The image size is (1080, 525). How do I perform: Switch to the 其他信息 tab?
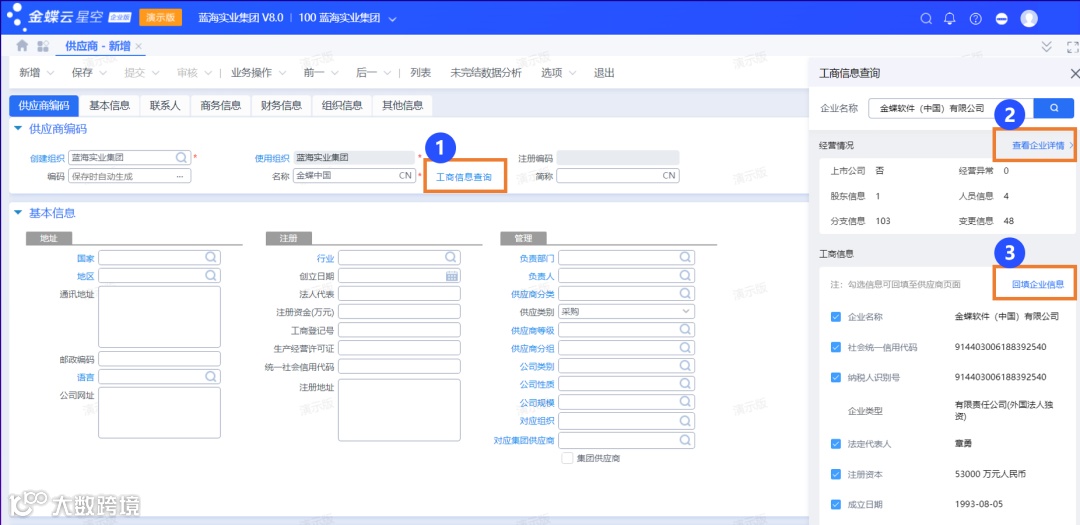(x=402, y=105)
